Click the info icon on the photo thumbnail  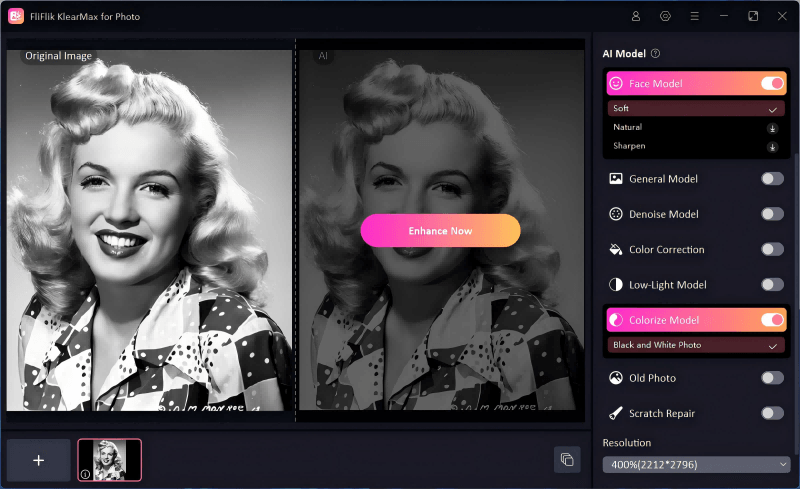click(x=86, y=473)
